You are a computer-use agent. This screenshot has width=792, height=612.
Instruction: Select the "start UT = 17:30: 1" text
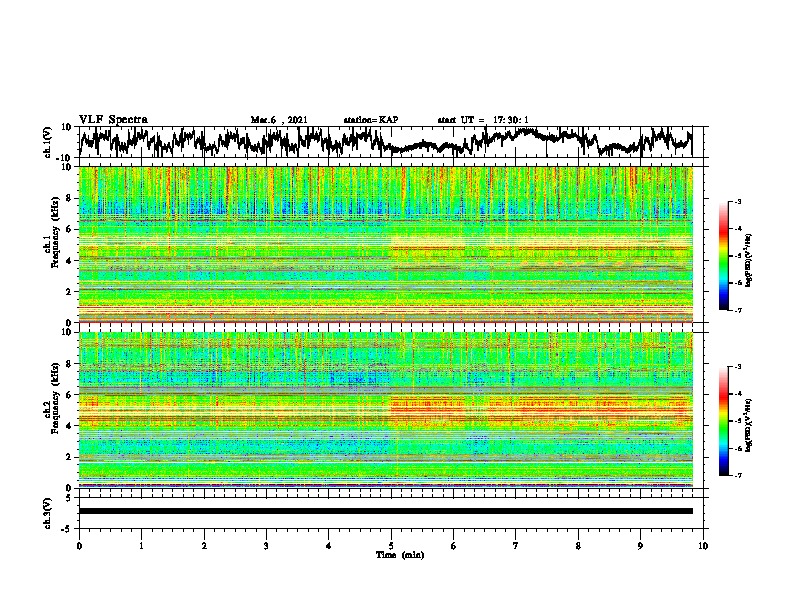[x=483, y=120]
